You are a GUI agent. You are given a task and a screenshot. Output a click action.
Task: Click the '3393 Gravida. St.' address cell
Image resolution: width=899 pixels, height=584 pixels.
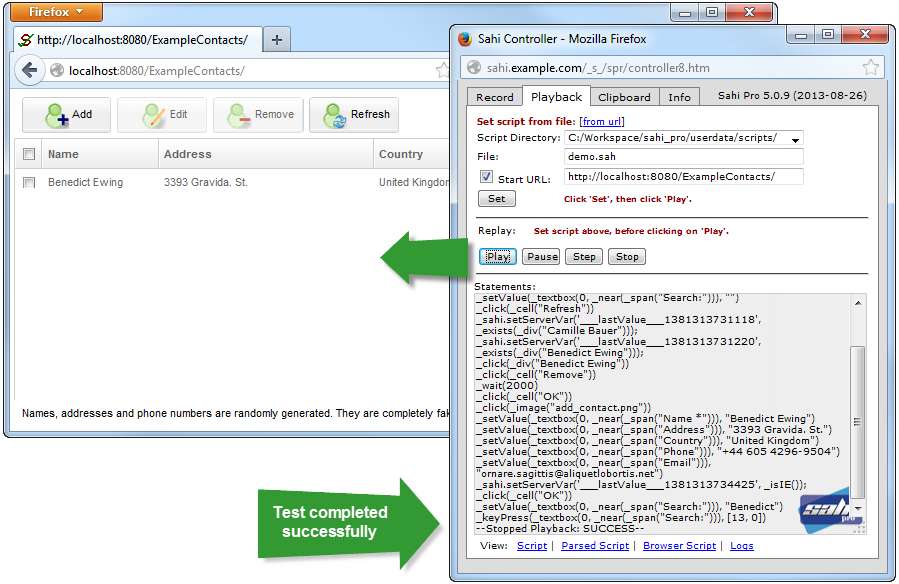[206, 182]
